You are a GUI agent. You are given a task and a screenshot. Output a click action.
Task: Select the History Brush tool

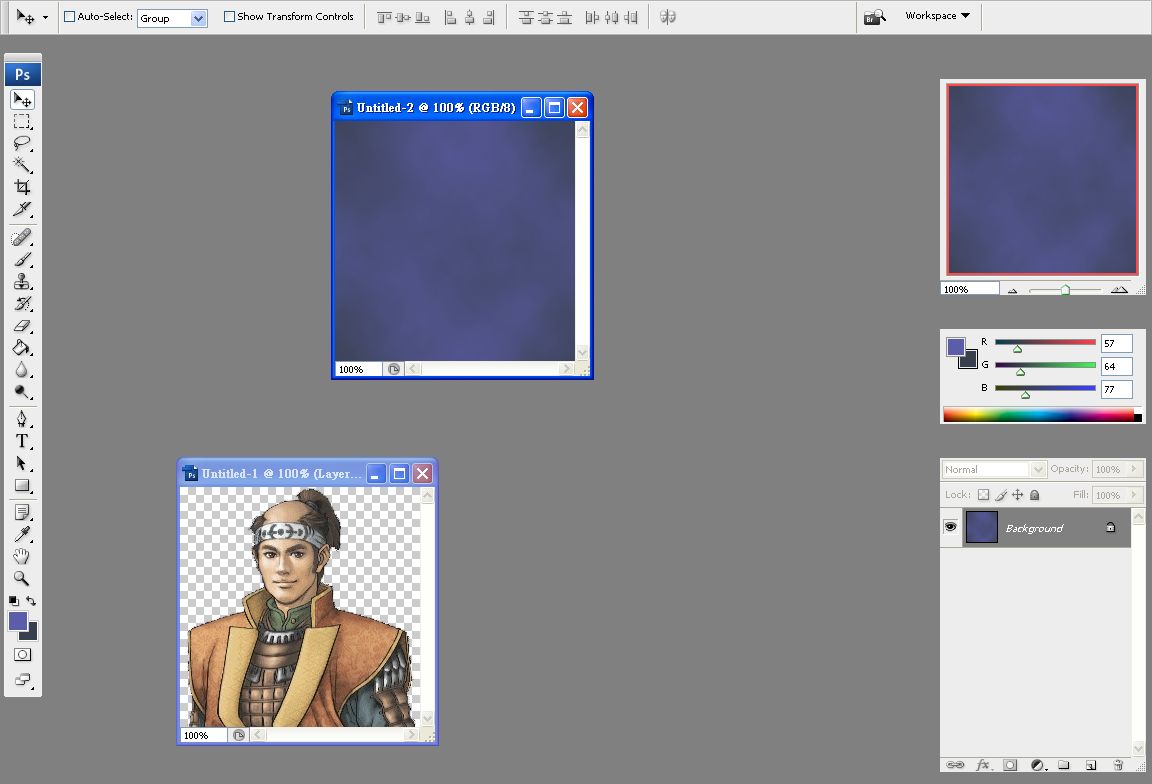22,303
